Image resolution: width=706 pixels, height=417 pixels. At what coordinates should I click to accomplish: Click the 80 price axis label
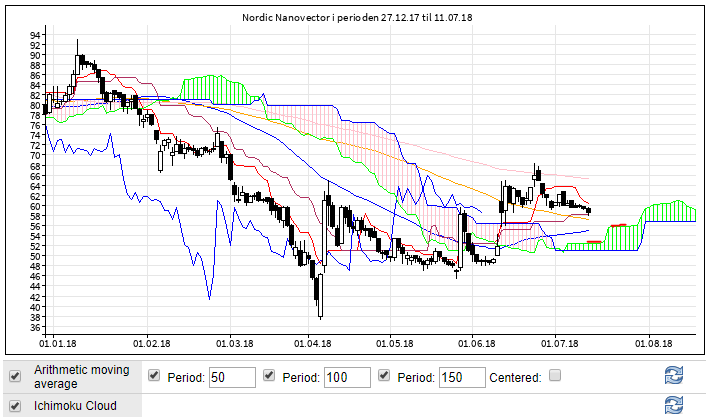coord(36,106)
